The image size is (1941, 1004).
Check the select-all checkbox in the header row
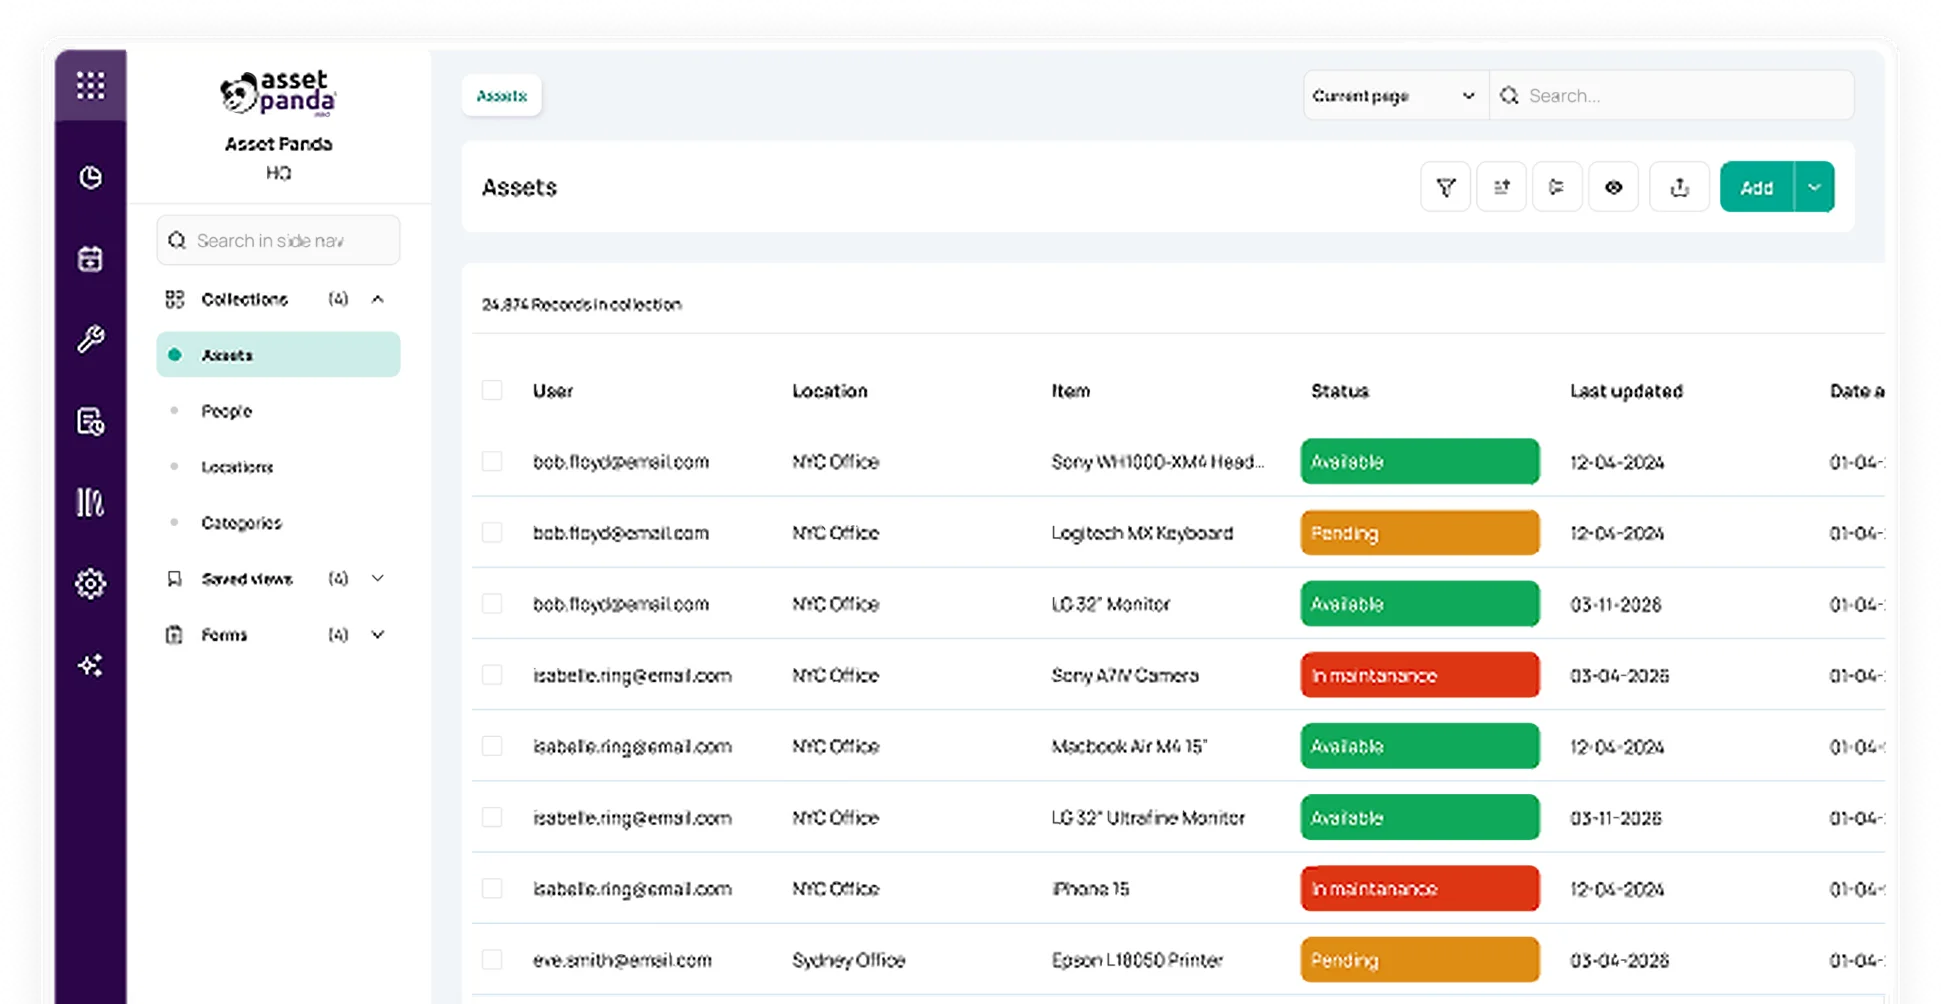tap(492, 391)
